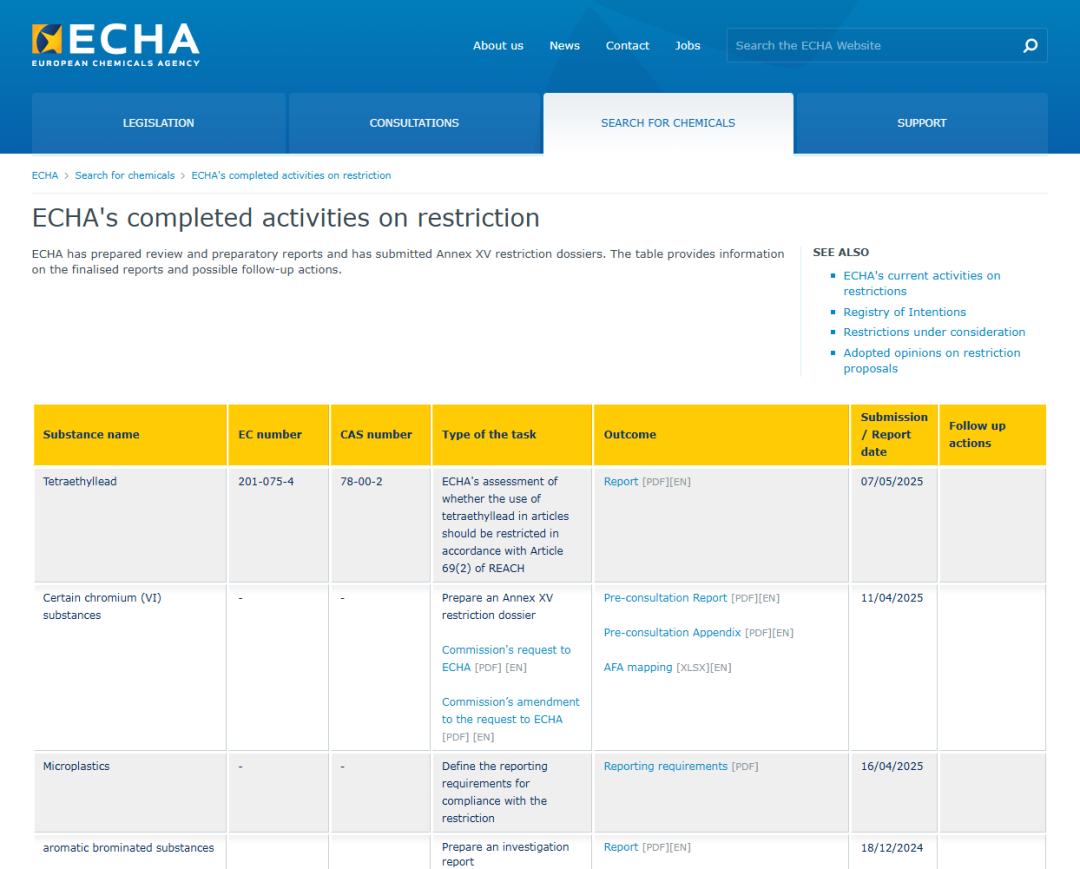This screenshot has height=869, width=1080.
Task: Open the News page
Action: 564,45
